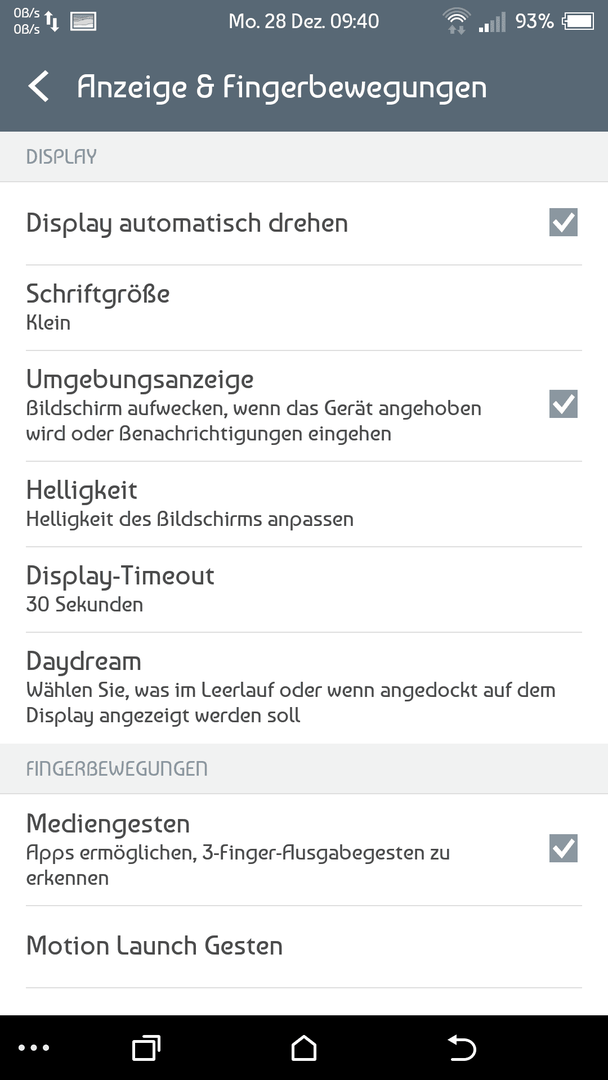This screenshot has height=1080, width=608.
Task: Open the three-dot menu in navigation bar
Action: click(x=34, y=1048)
